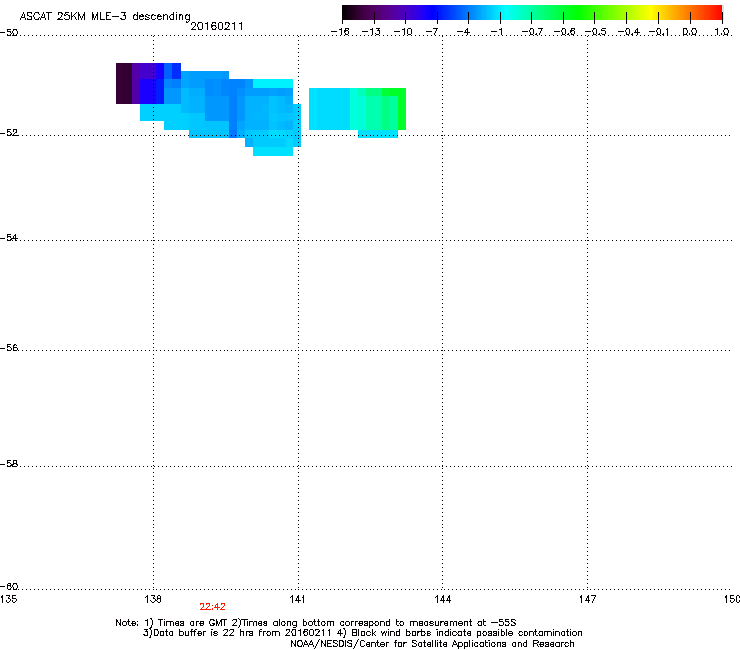Click the -4 colorbar tick label
The width and height of the screenshot is (740, 650).
click(x=464, y=32)
